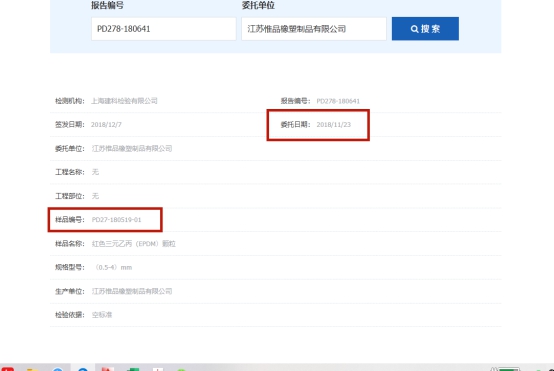Click the 检验依据 field label
554x371 pixels.
click(x=70, y=315)
